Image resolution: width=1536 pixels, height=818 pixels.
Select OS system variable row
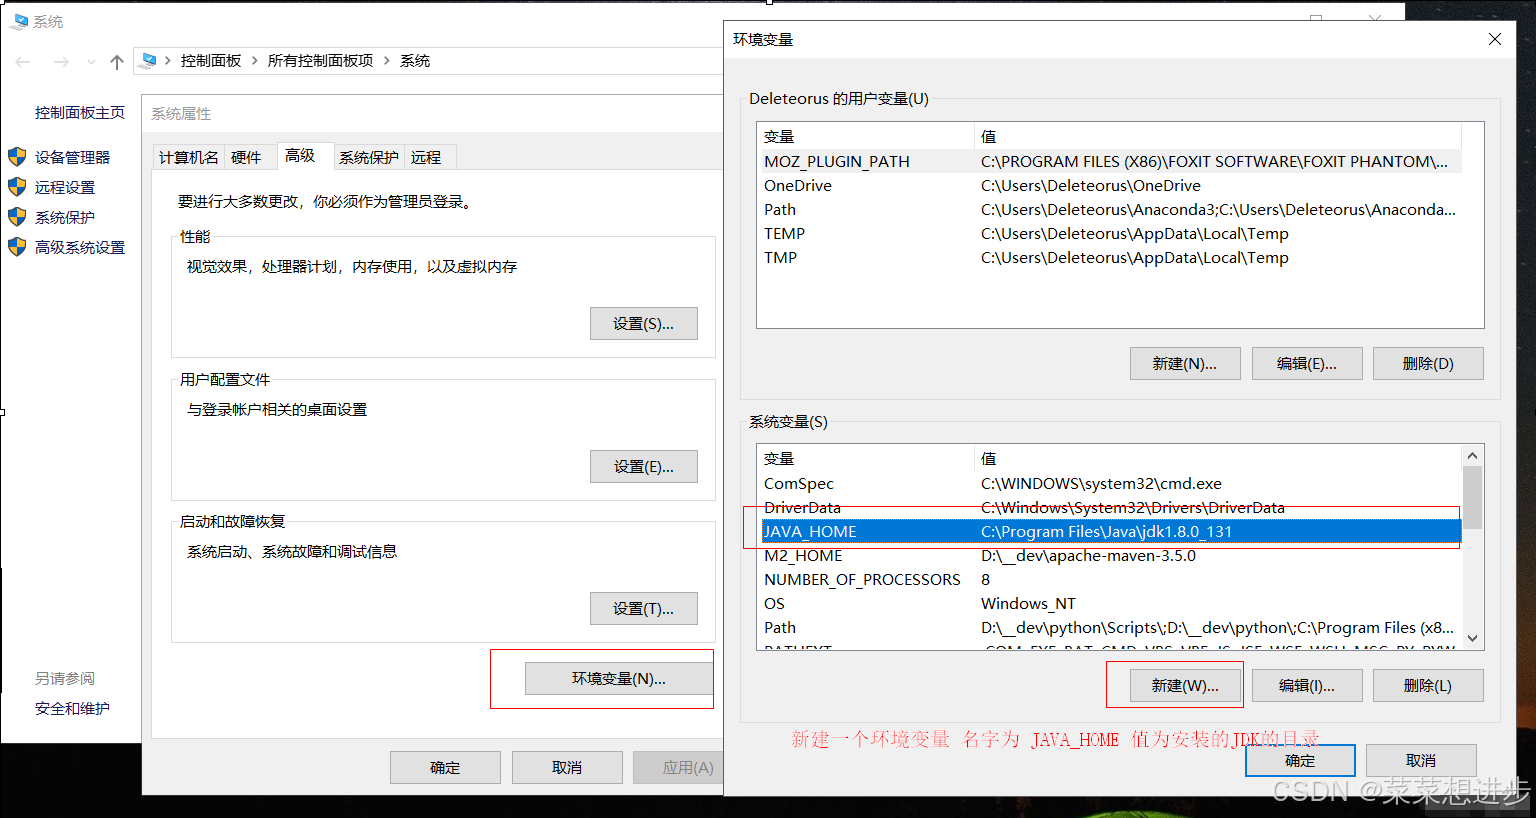click(1110, 604)
